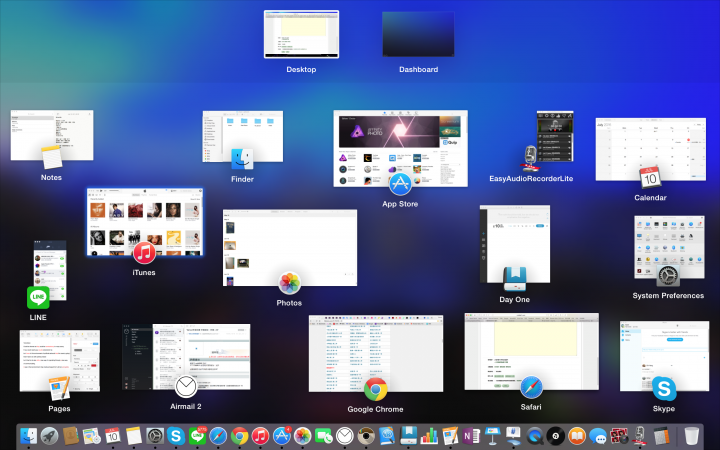The image size is (720, 450).
Task: Select the Safari window thumbnail
Action: tap(532, 351)
